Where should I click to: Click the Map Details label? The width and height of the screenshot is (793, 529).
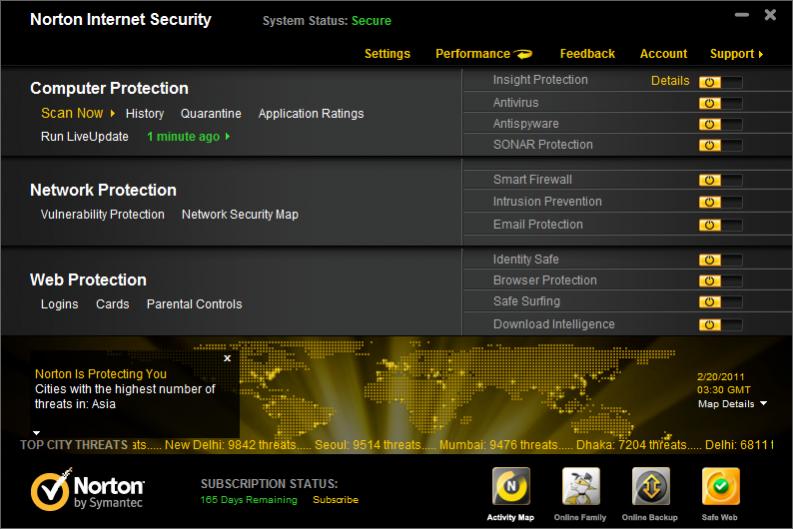pos(726,404)
